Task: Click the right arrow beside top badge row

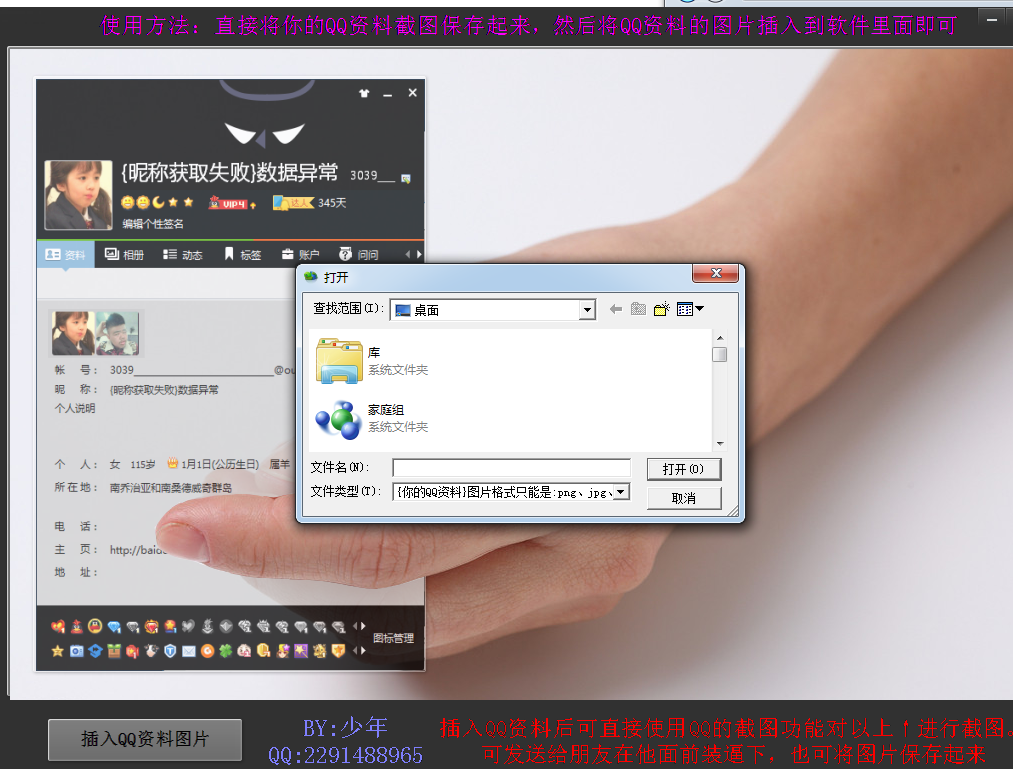Action: pos(363,626)
